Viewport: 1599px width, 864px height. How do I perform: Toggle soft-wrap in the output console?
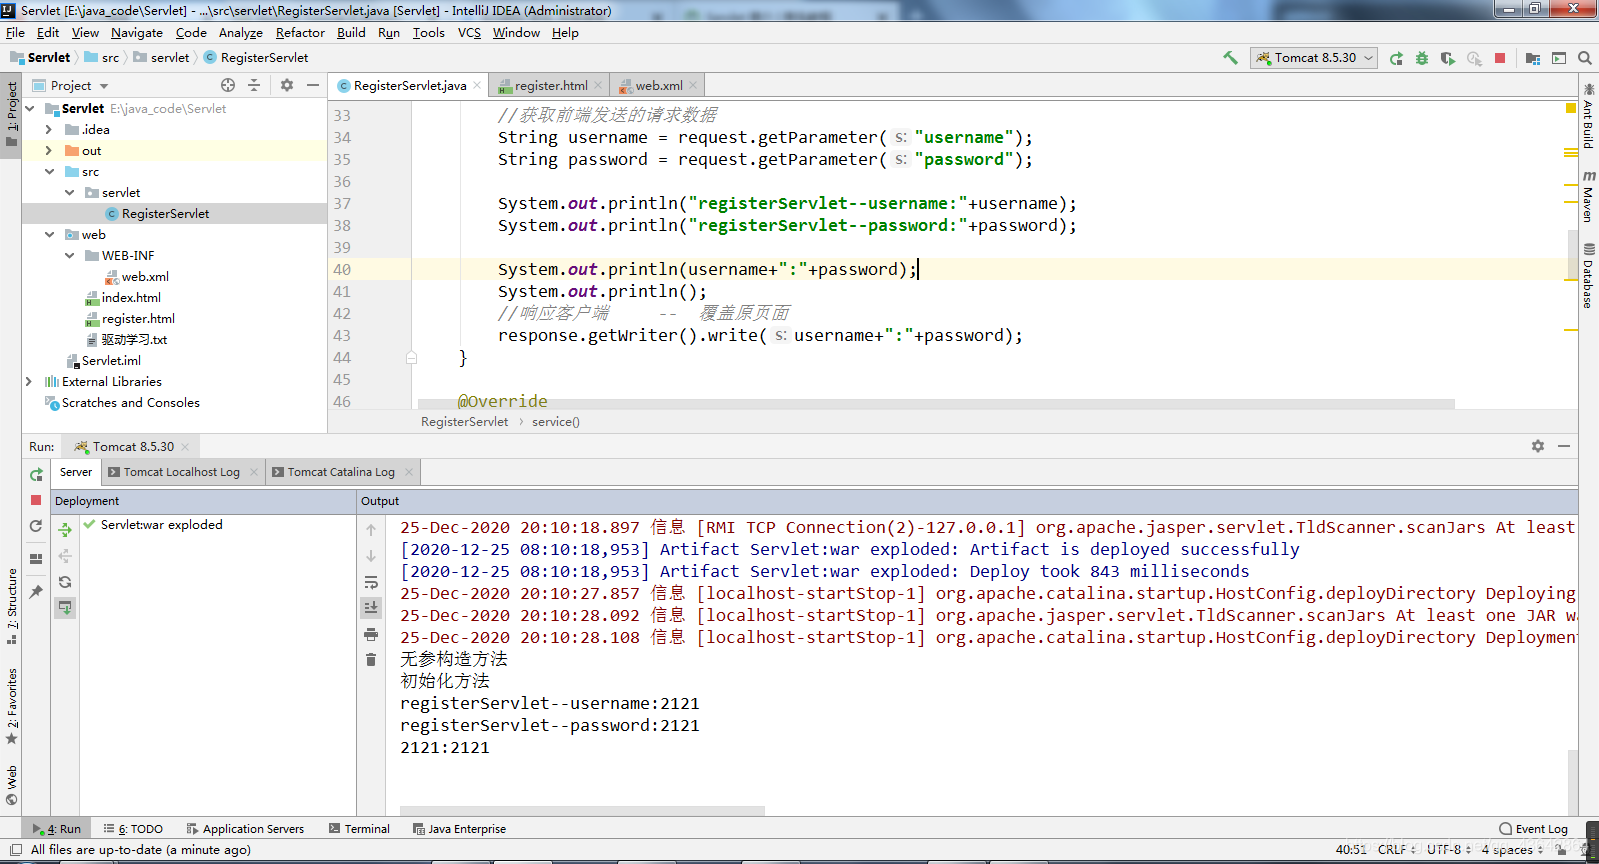(371, 582)
